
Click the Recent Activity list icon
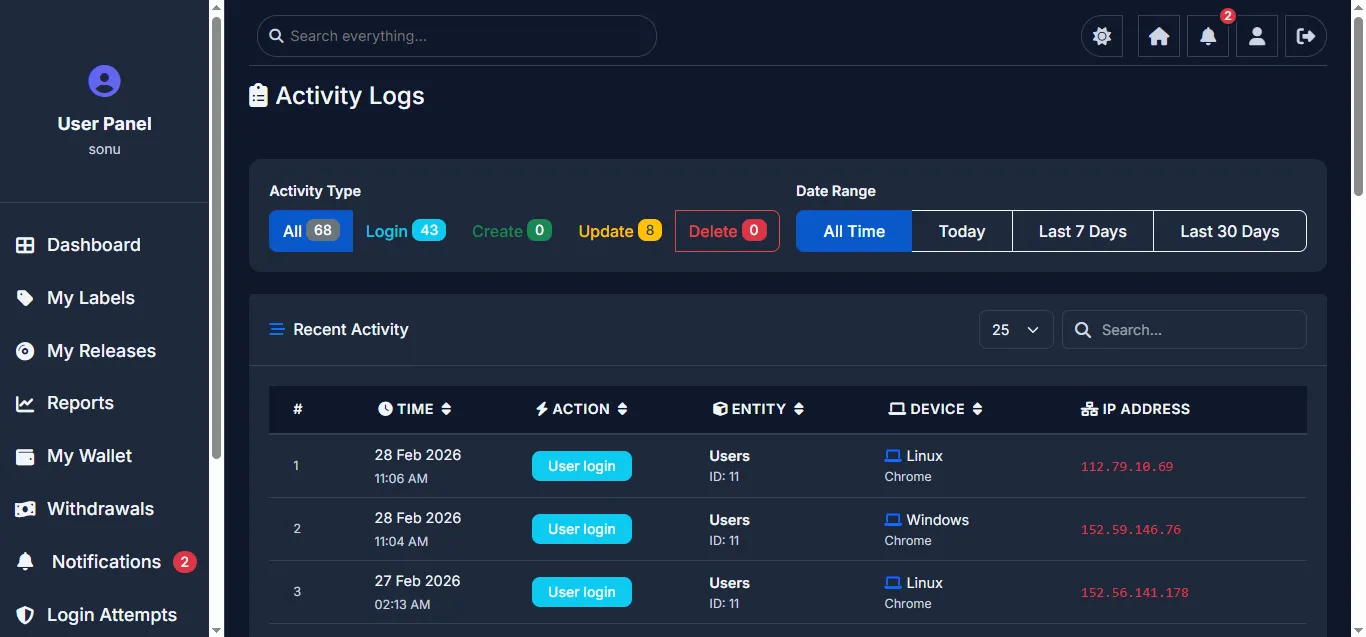point(277,329)
